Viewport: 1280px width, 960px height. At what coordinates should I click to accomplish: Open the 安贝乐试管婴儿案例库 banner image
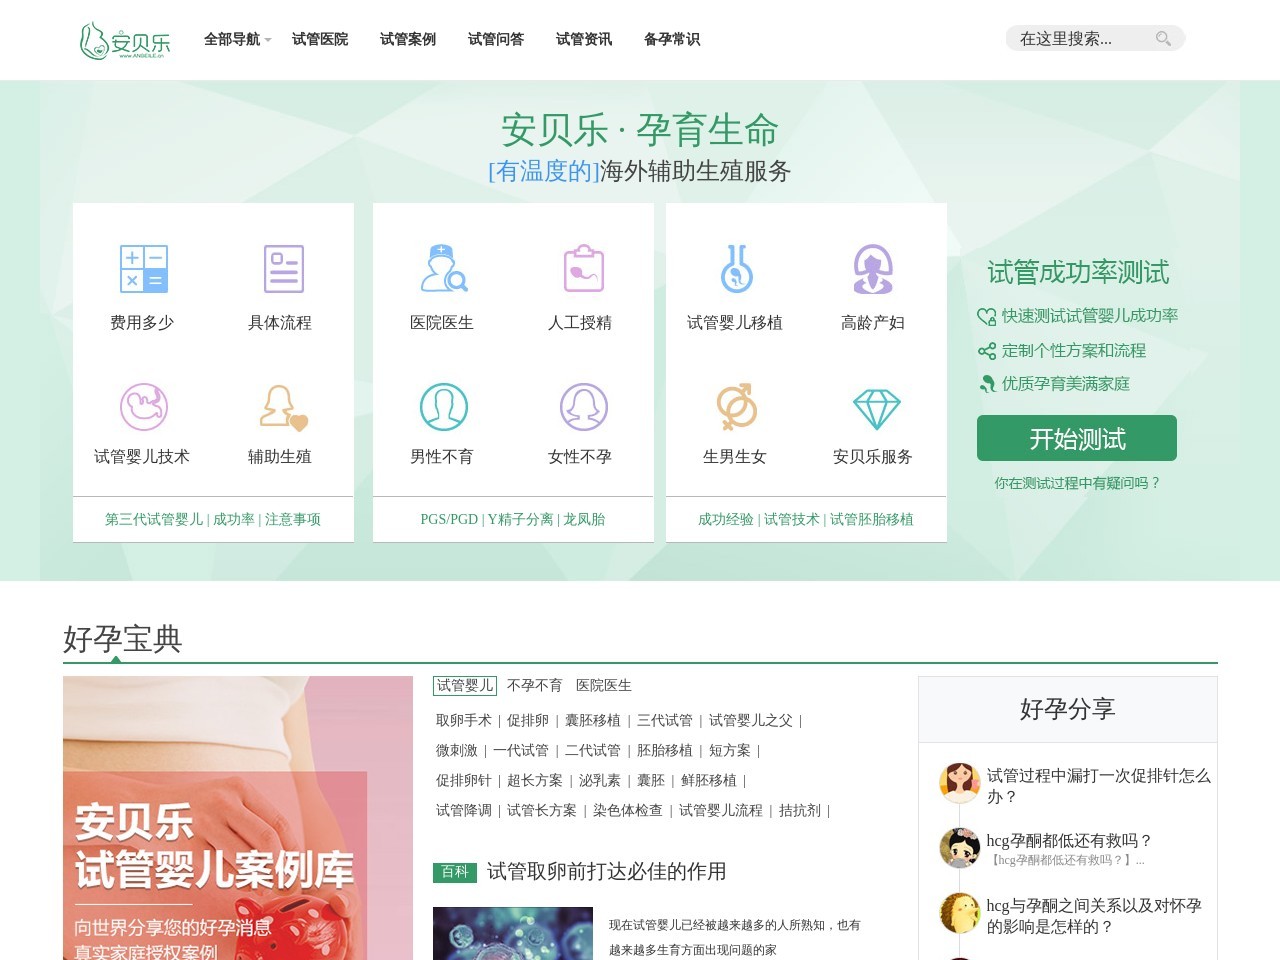click(238, 818)
